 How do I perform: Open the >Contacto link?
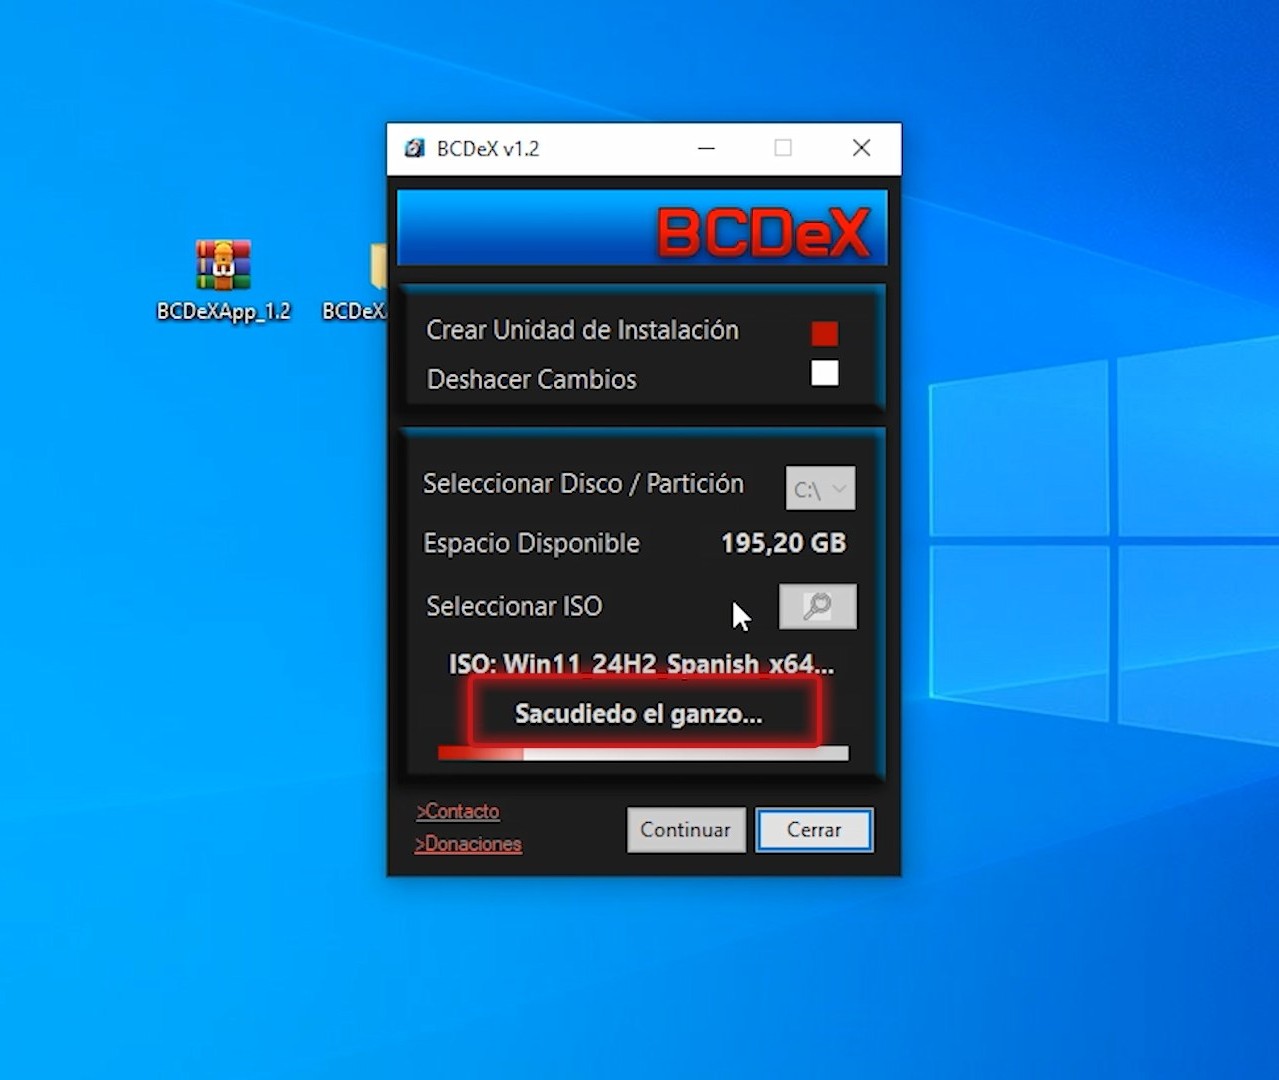(458, 811)
